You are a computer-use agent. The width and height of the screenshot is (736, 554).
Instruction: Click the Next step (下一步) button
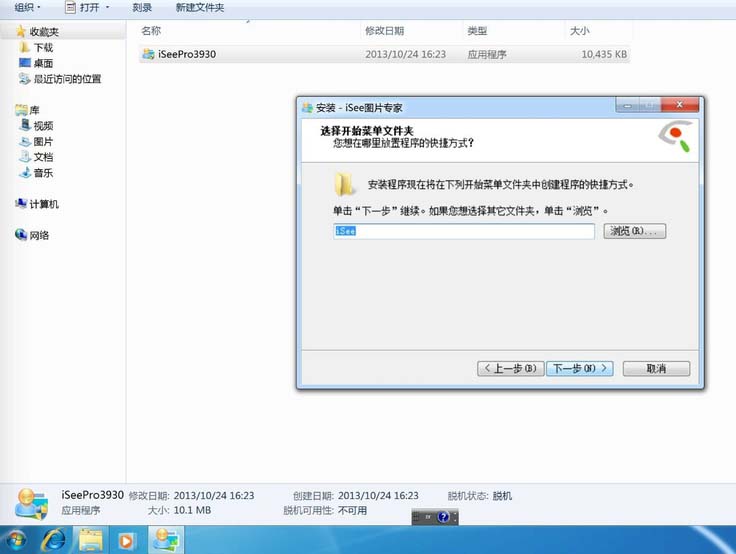click(x=580, y=369)
